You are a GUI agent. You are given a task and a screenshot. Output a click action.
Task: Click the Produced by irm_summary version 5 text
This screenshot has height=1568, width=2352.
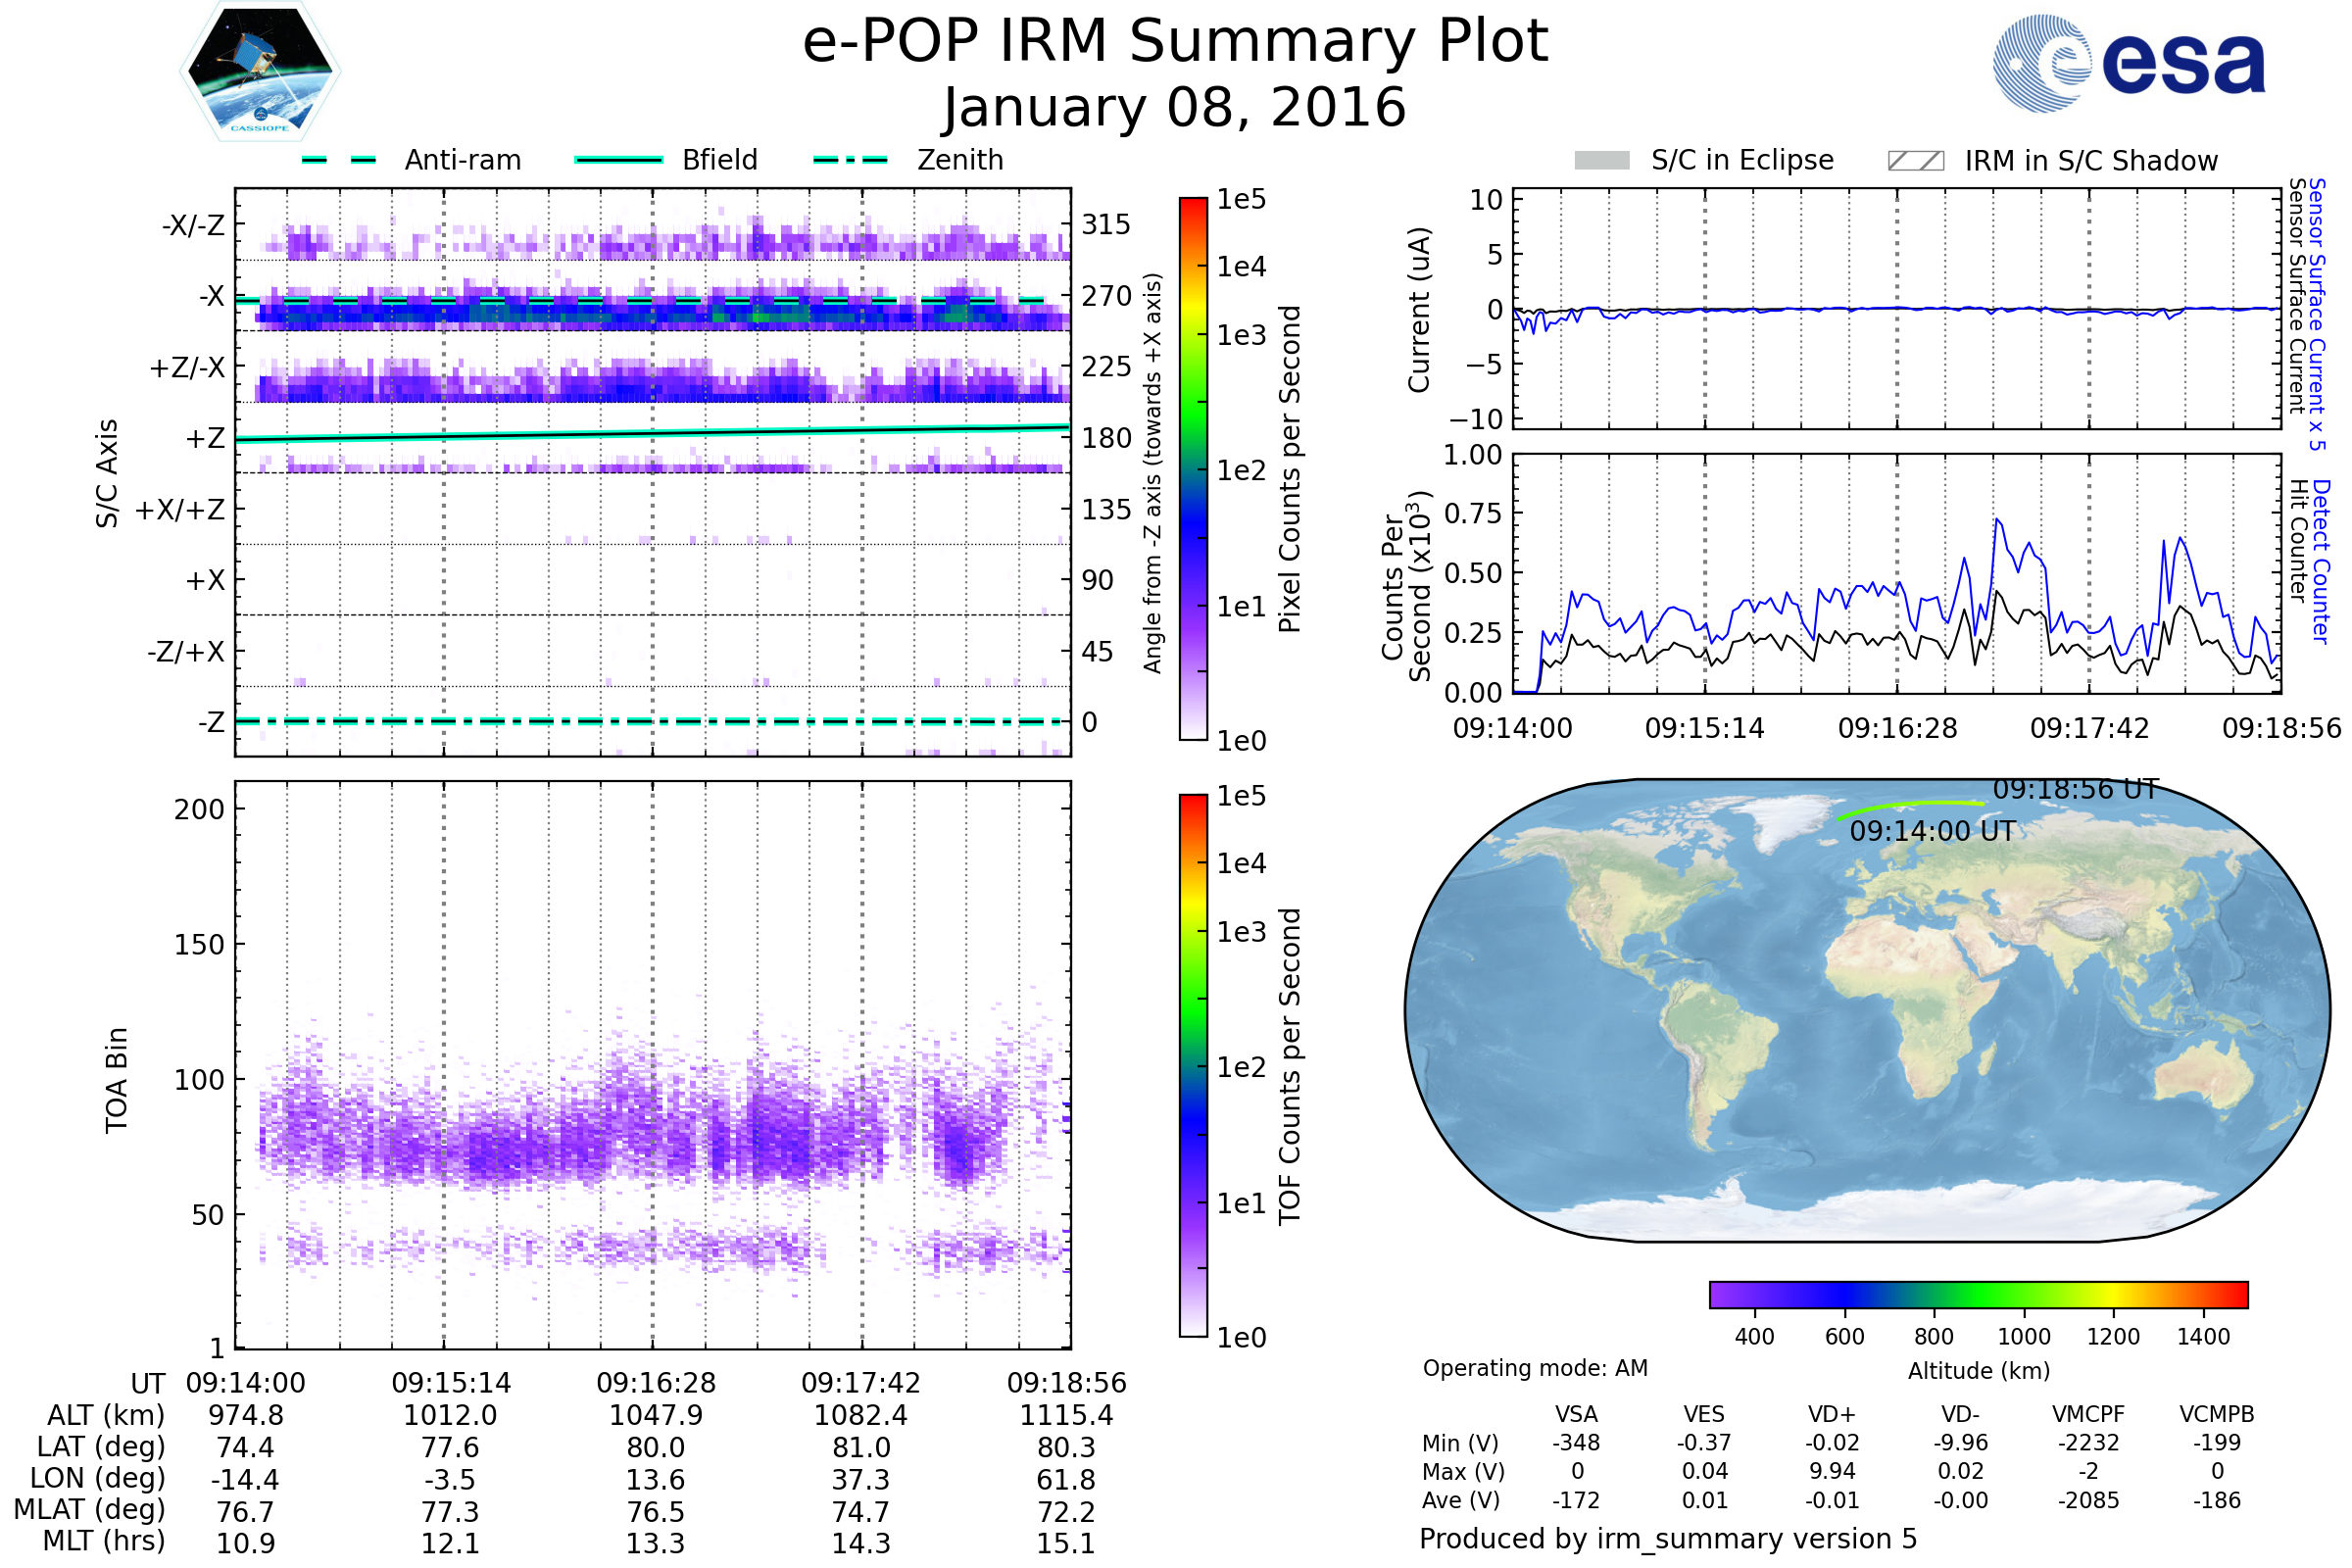pos(1668,1538)
